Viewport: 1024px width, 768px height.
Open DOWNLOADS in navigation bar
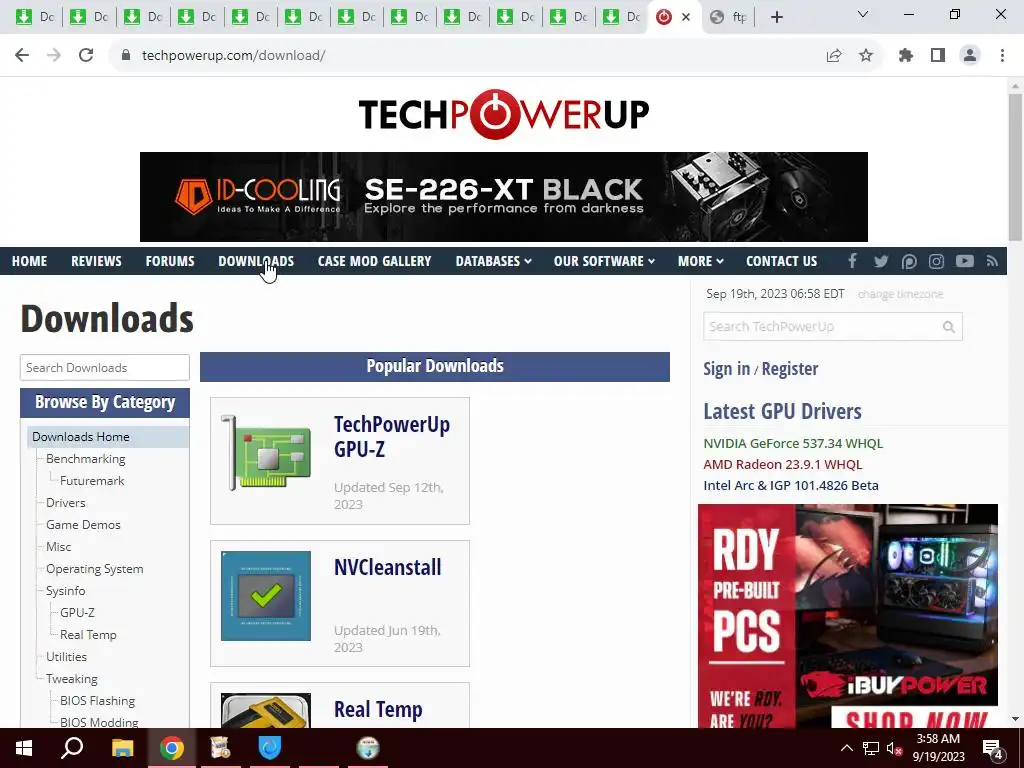click(256, 261)
